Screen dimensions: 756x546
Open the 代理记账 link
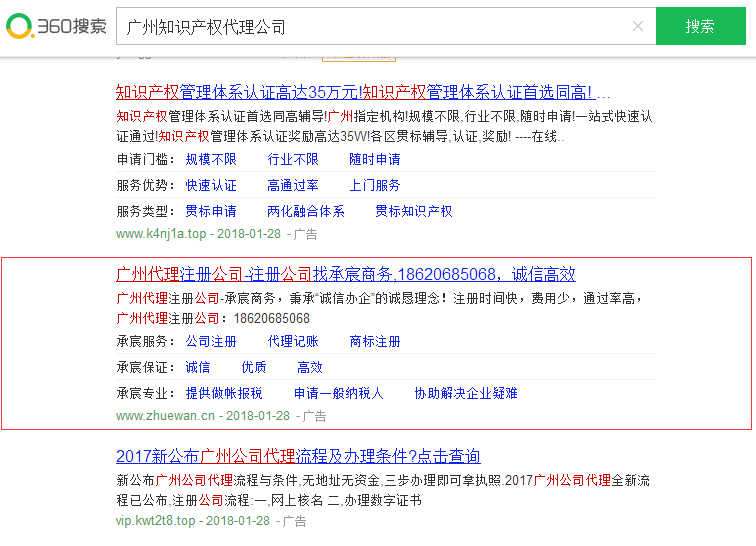click(x=293, y=341)
